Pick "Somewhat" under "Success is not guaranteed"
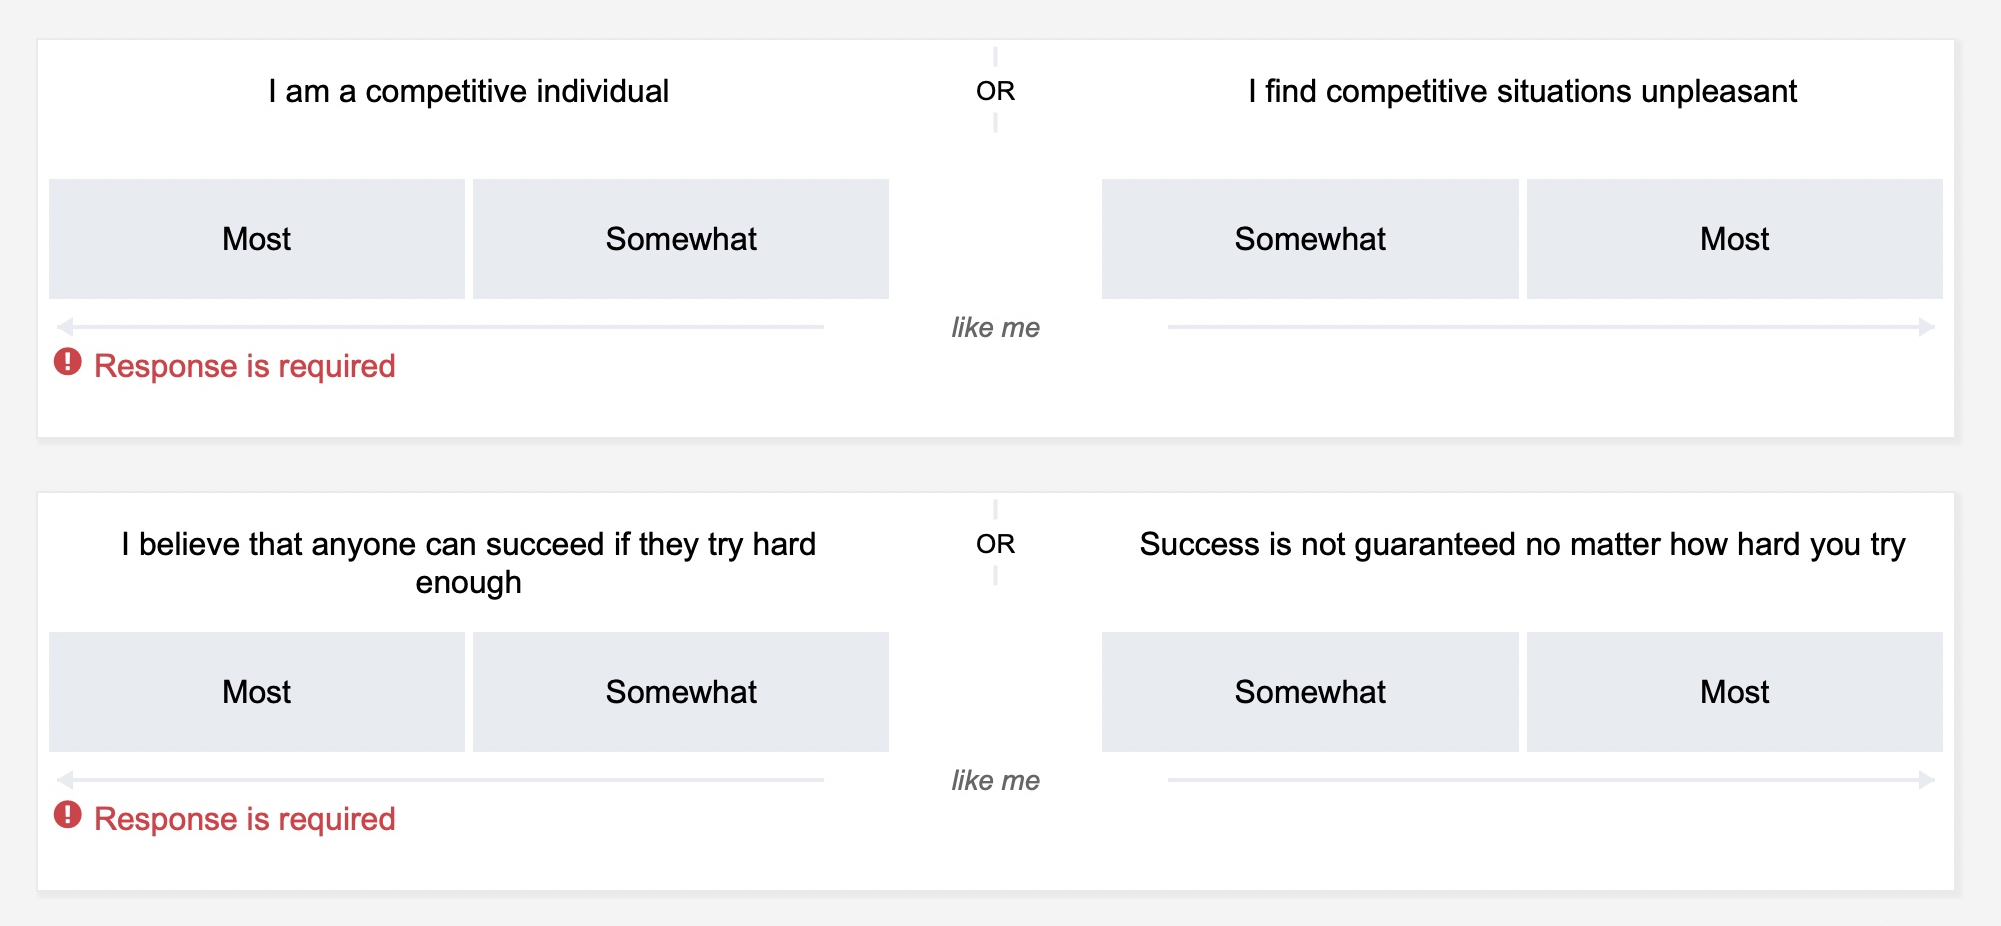Viewport: 2001px width, 926px height. click(x=1310, y=692)
